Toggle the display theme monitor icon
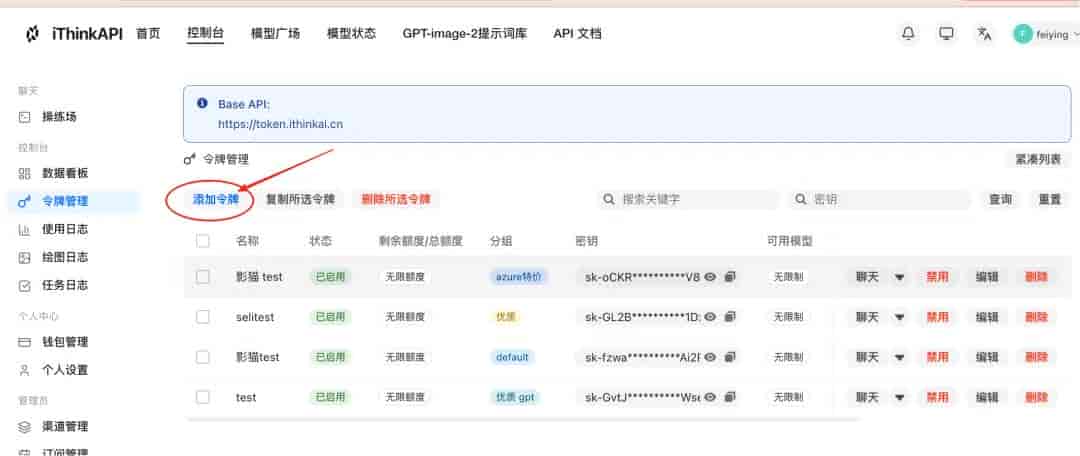 [x=946, y=33]
